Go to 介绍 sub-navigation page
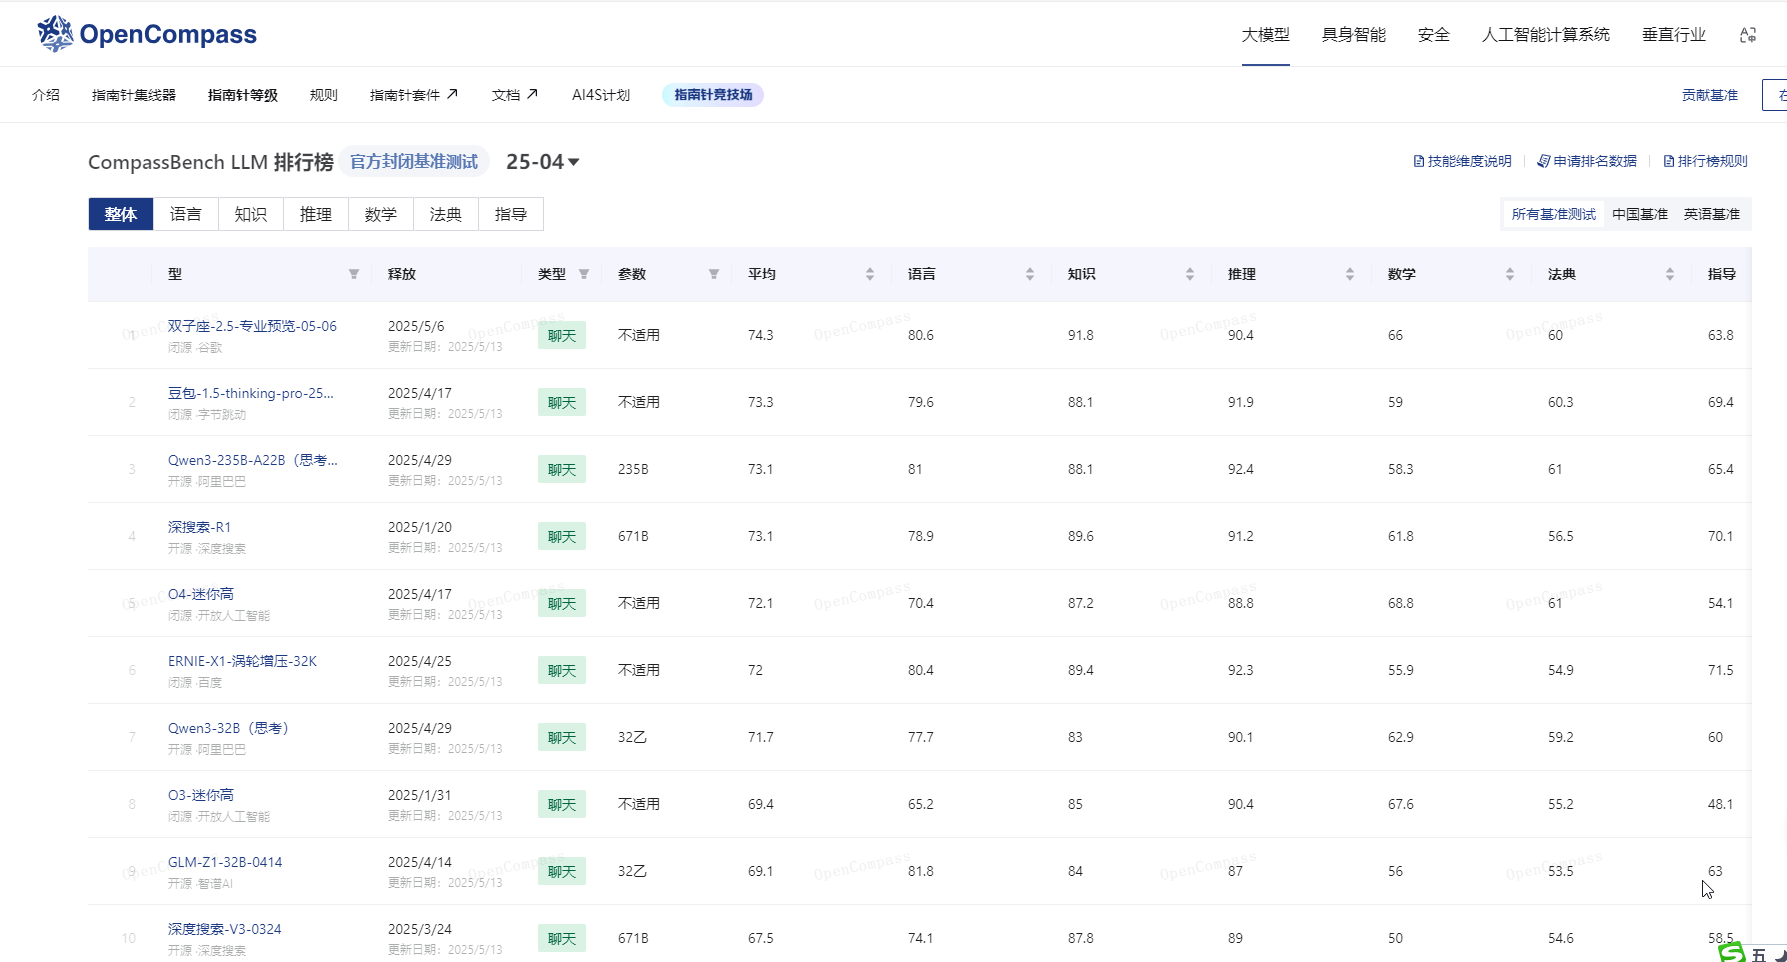1787x962 pixels. point(46,95)
